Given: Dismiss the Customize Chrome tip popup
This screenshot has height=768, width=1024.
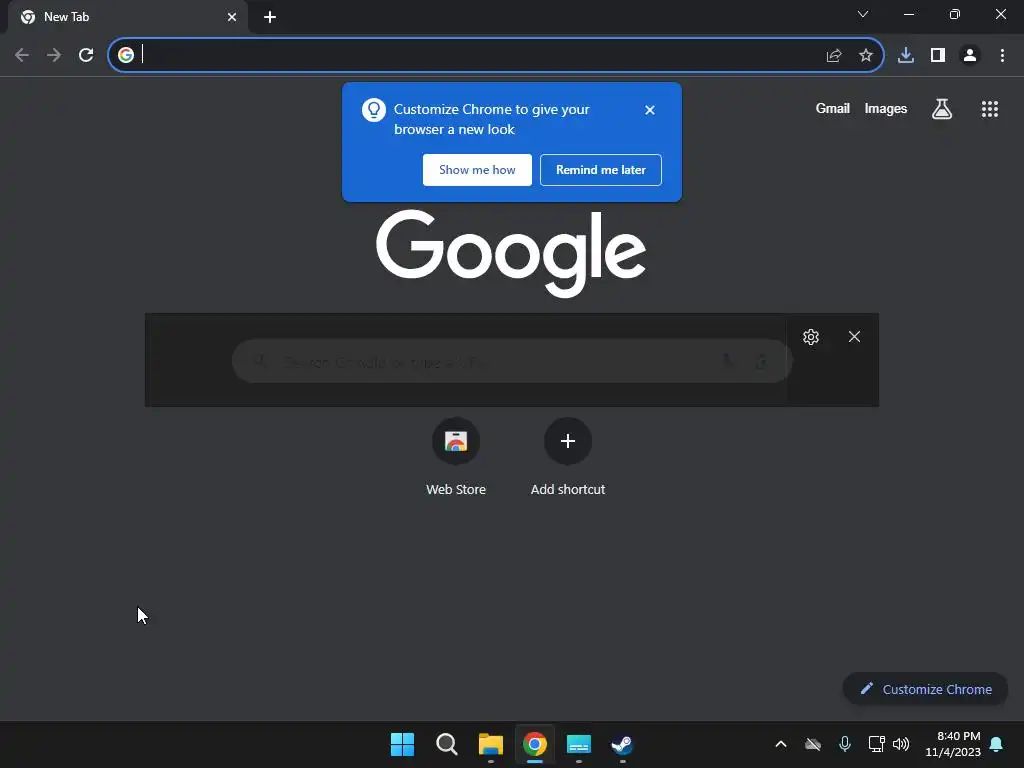Looking at the screenshot, I should (650, 110).
